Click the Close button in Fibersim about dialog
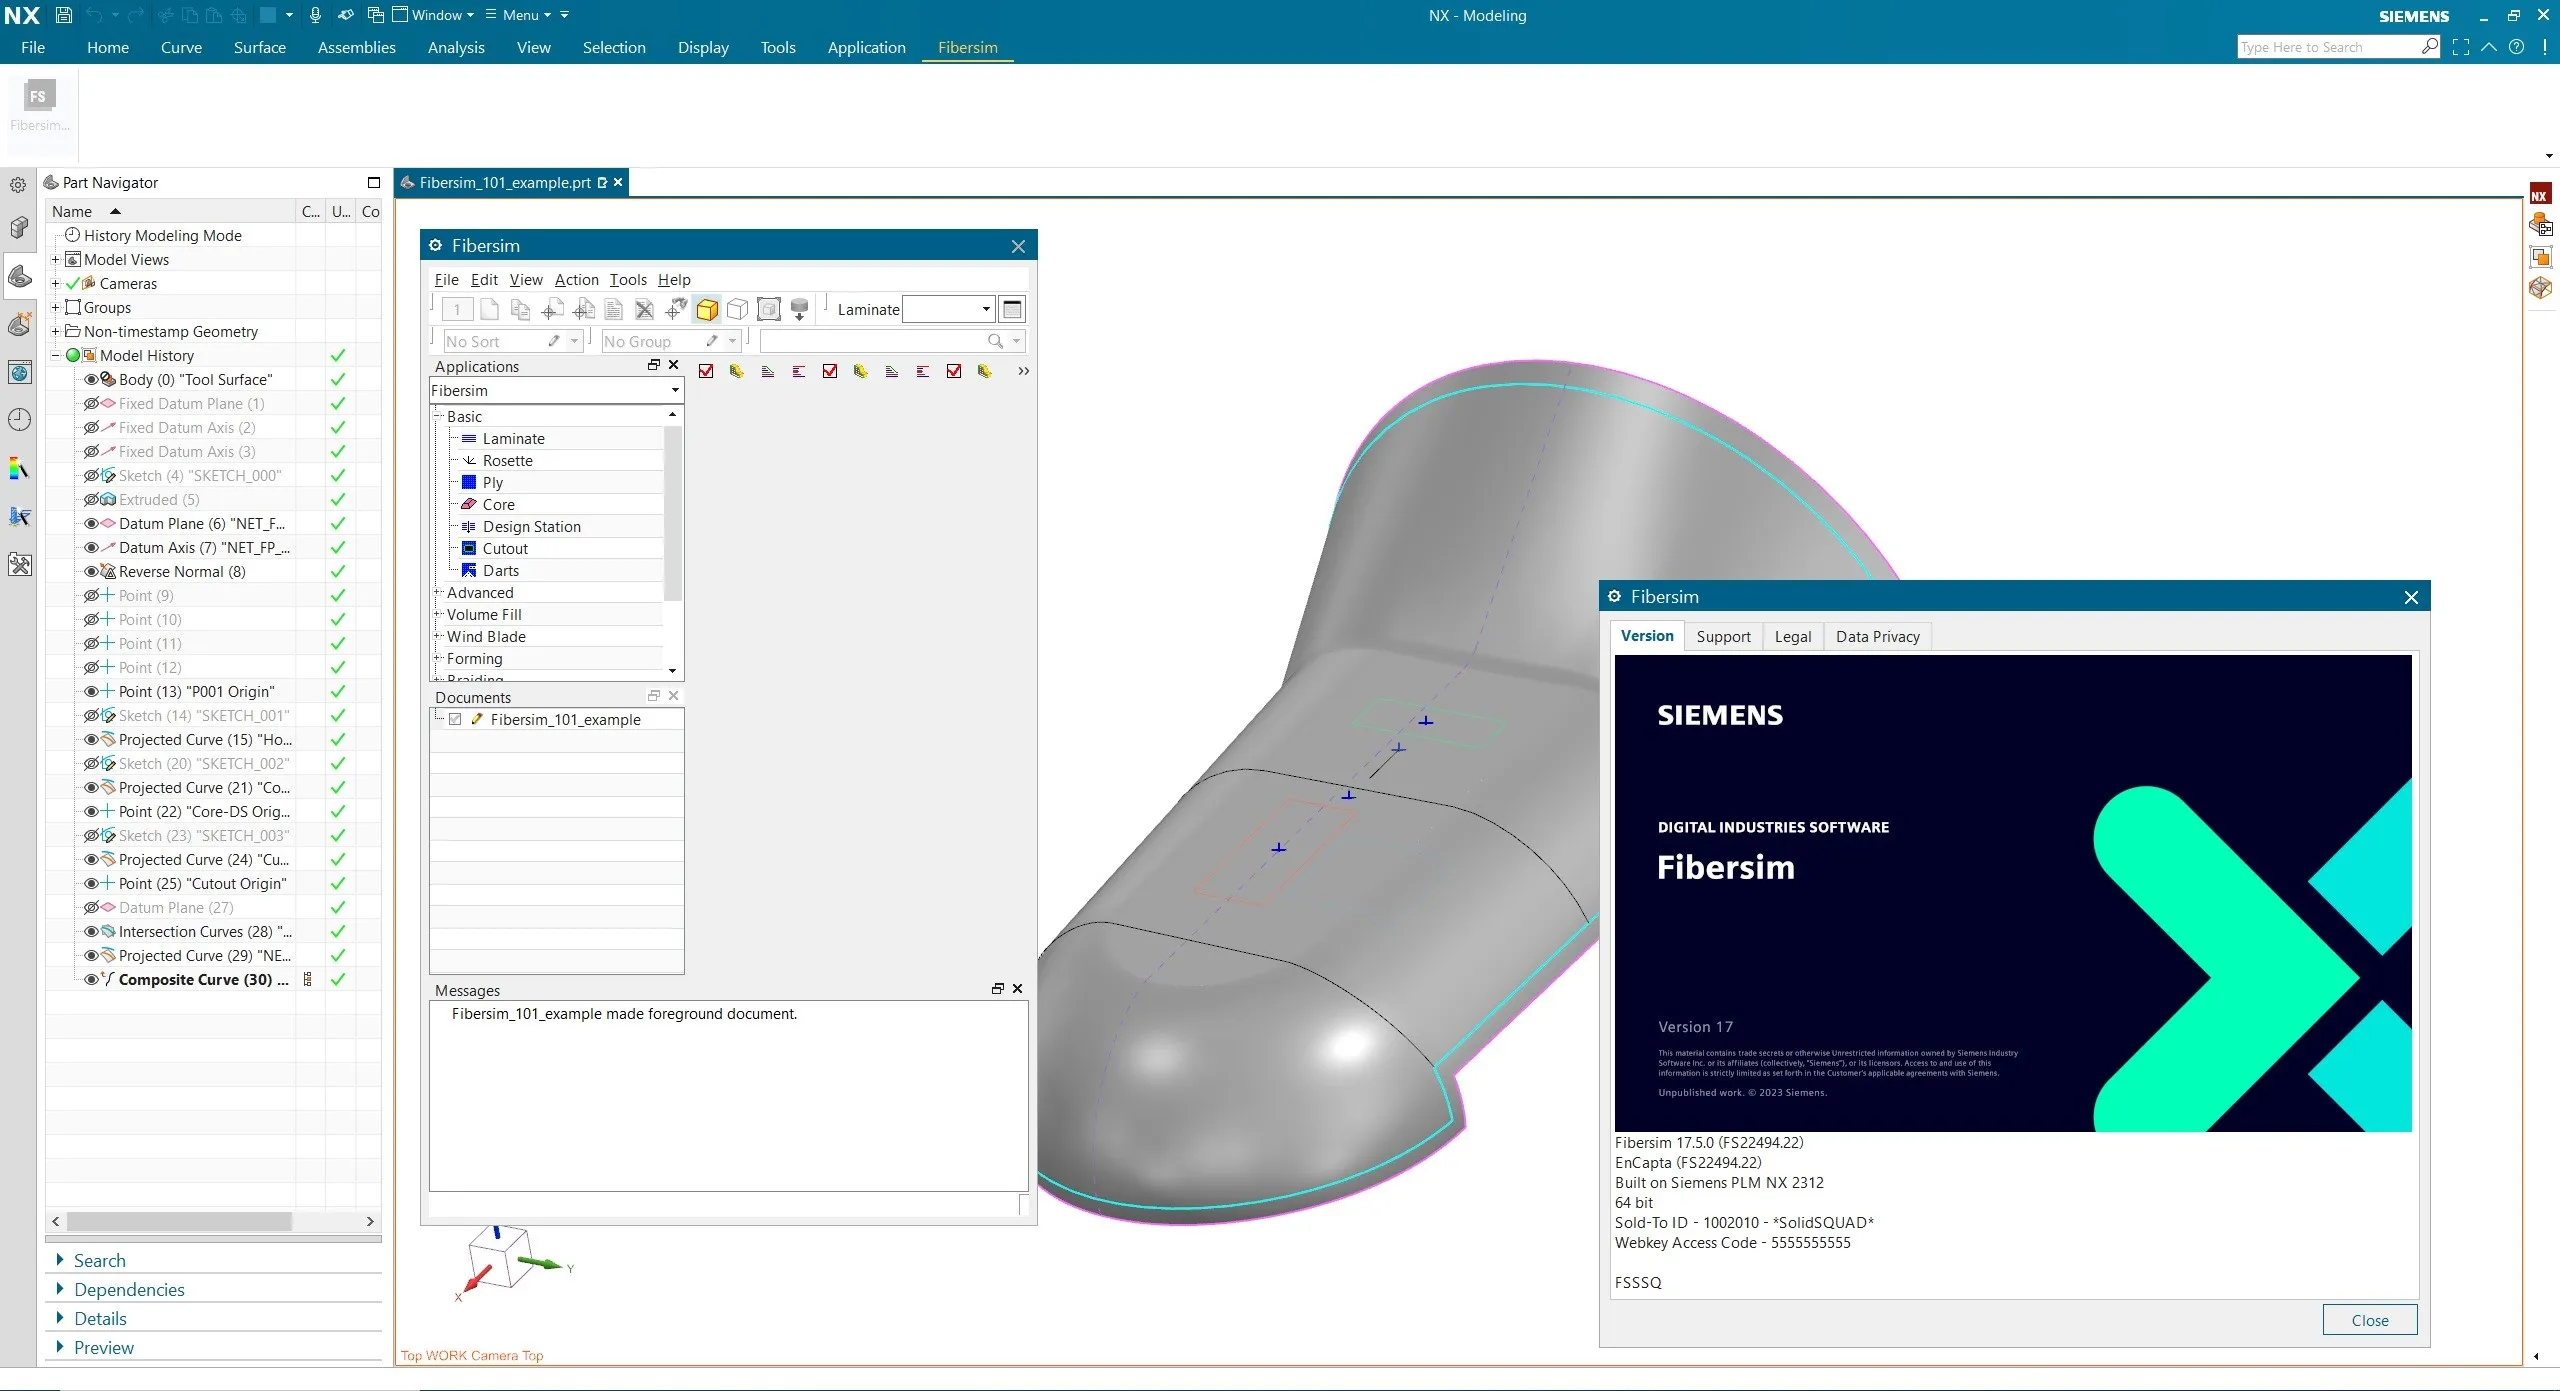 tap(2370, 1320)
